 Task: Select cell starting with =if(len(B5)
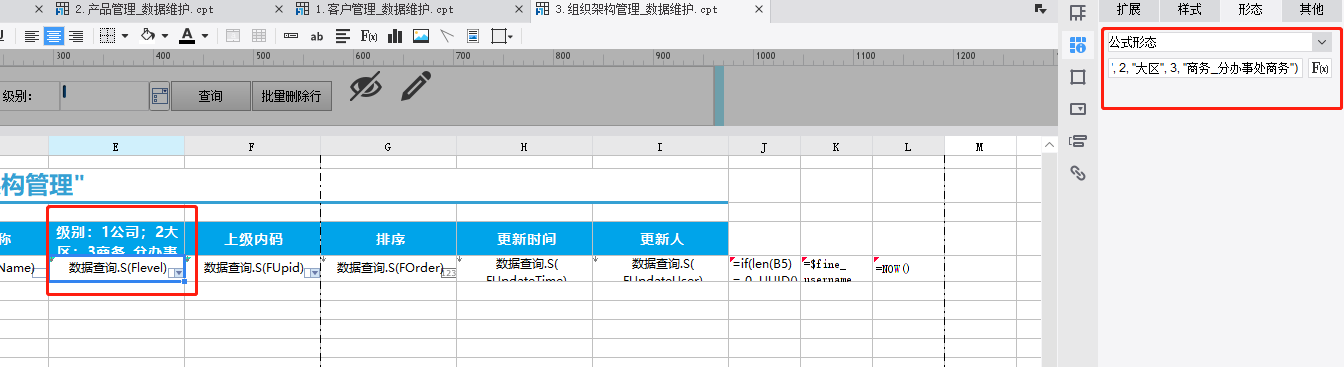point(764,268)
